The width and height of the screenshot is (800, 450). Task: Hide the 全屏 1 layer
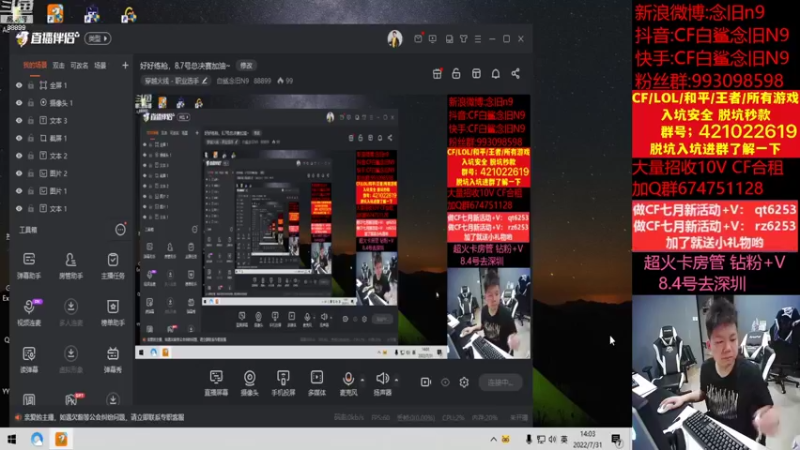pos(19,85)
